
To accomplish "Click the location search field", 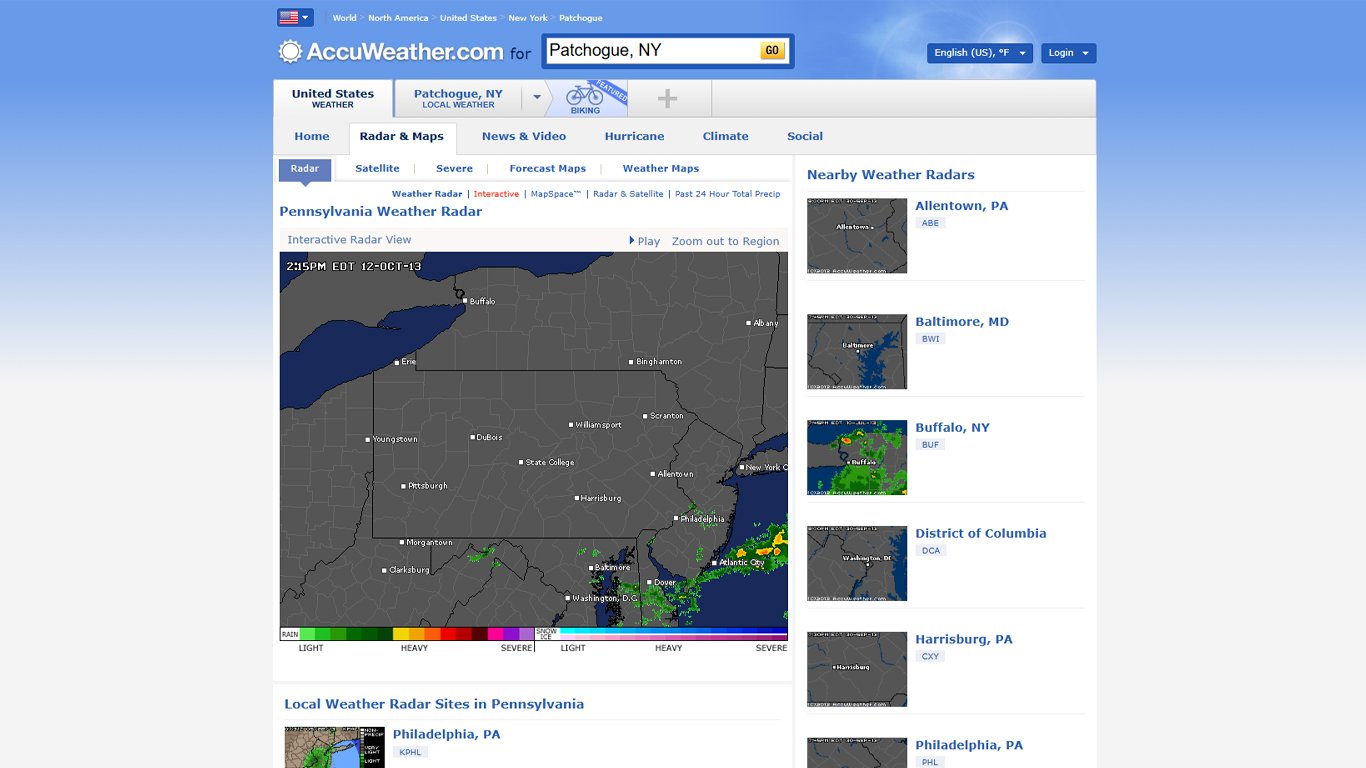I will pos(653,50).
